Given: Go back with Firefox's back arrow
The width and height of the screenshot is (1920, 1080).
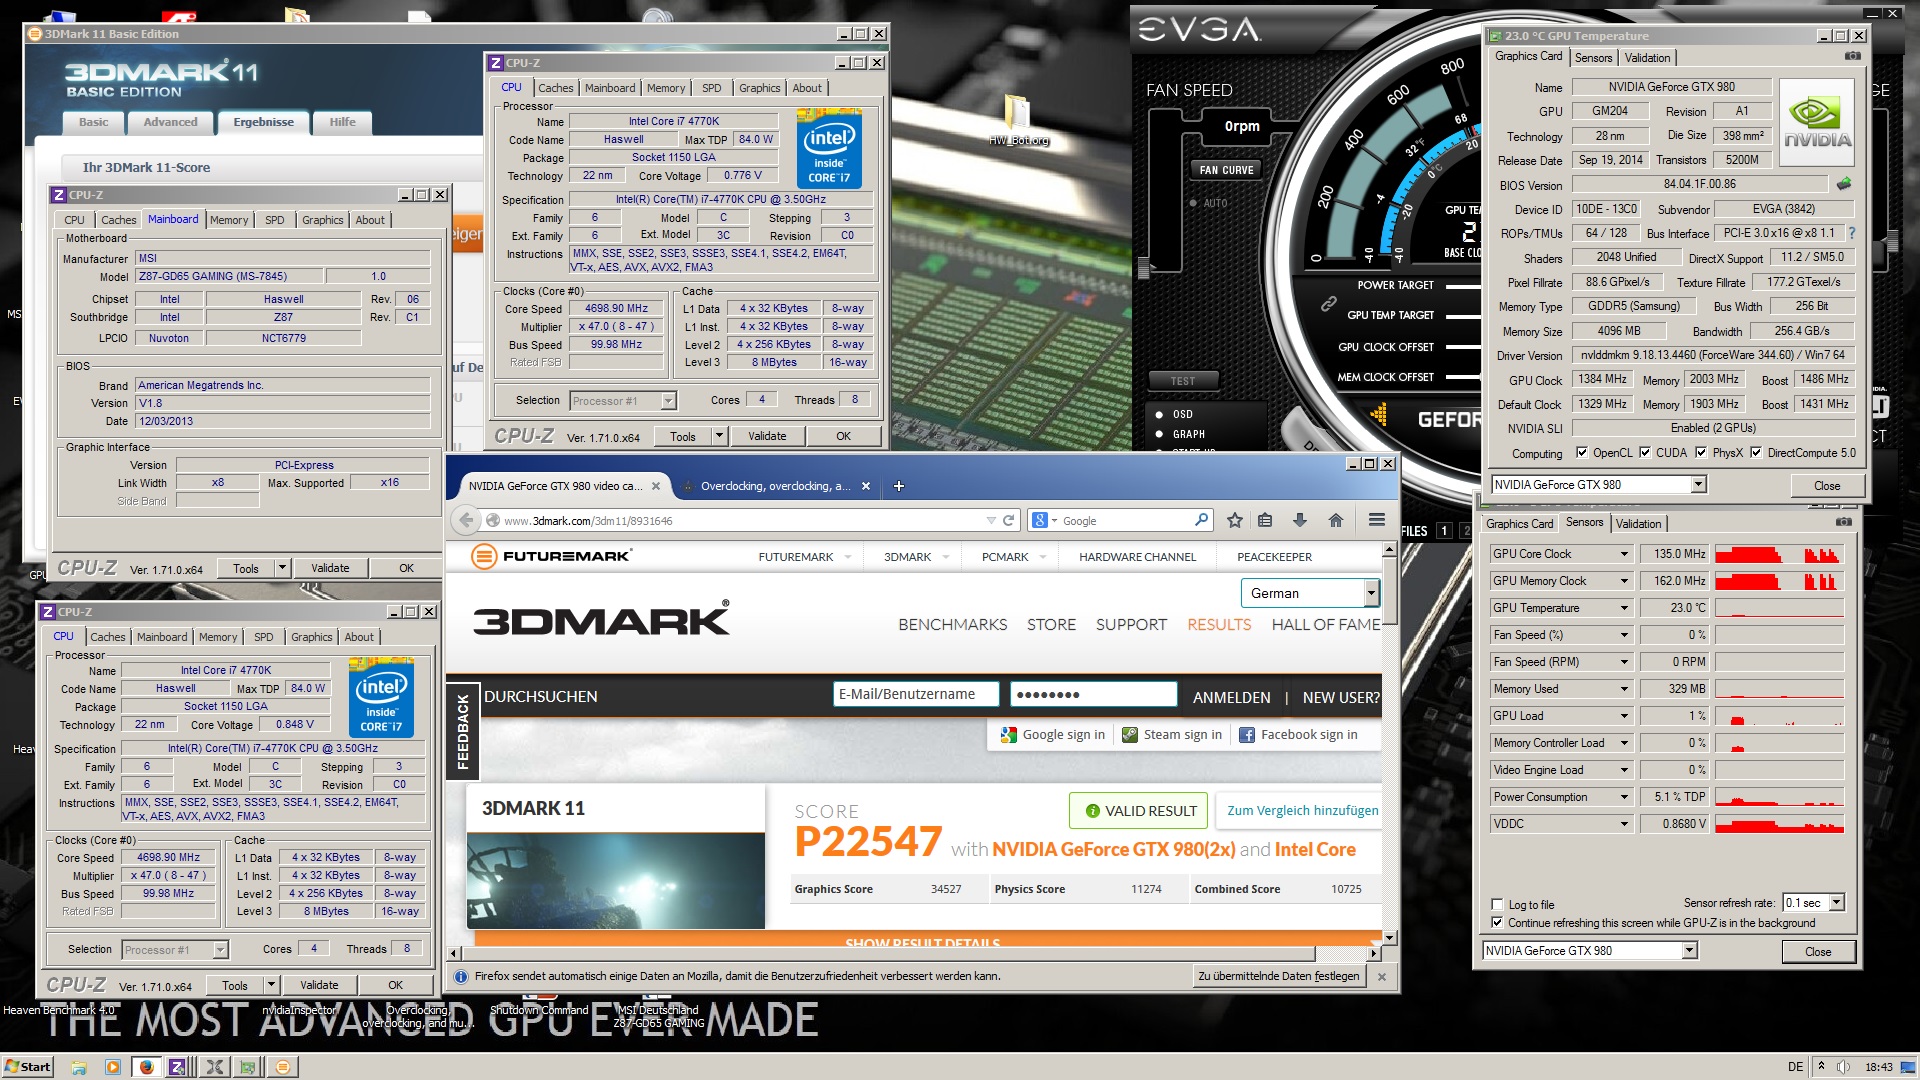Looking at the screenshot, I should pyautogui.click(x=466, y=520).
